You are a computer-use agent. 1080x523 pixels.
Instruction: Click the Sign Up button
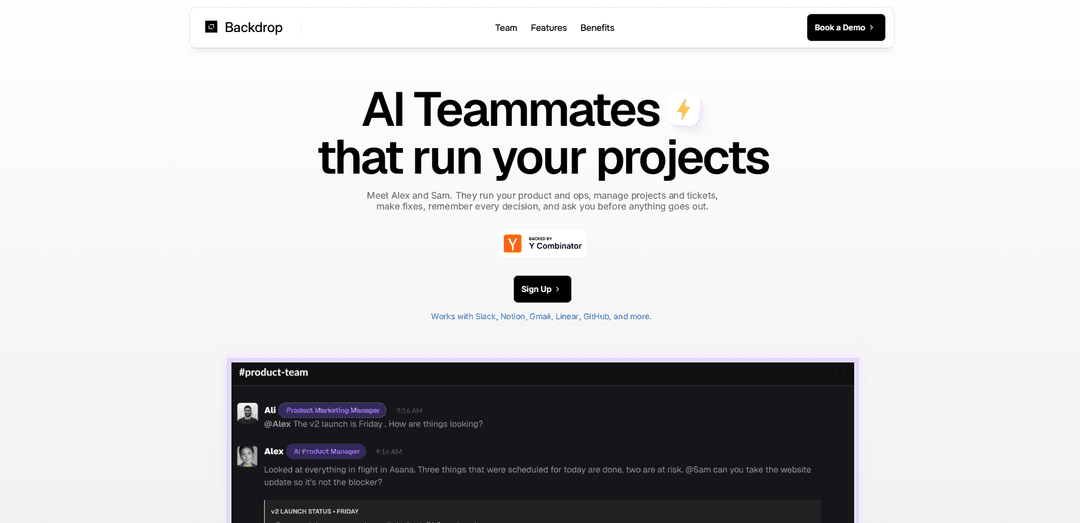coord(542,289)
